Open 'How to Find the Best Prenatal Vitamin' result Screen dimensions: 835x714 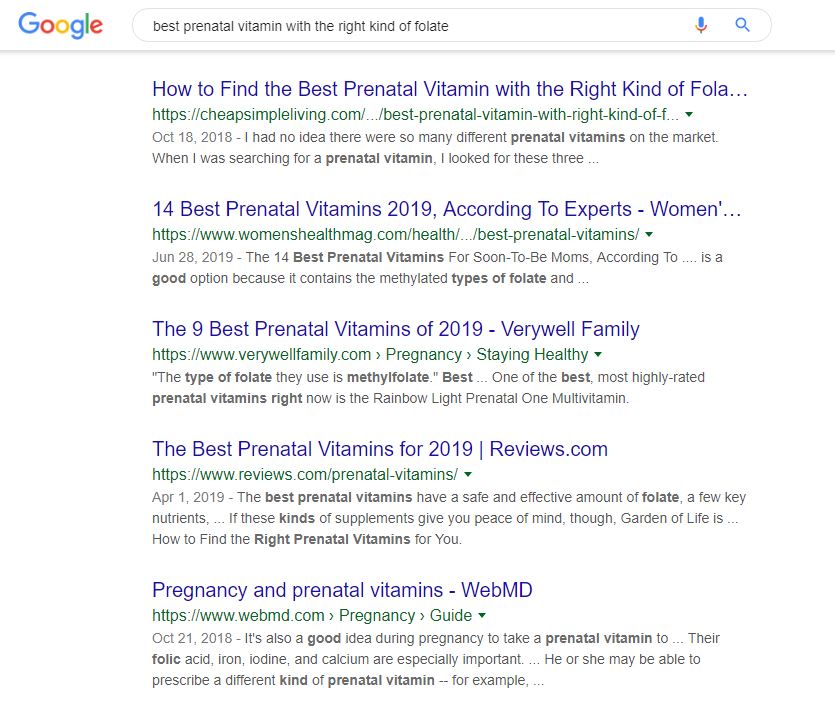(450, 89)
